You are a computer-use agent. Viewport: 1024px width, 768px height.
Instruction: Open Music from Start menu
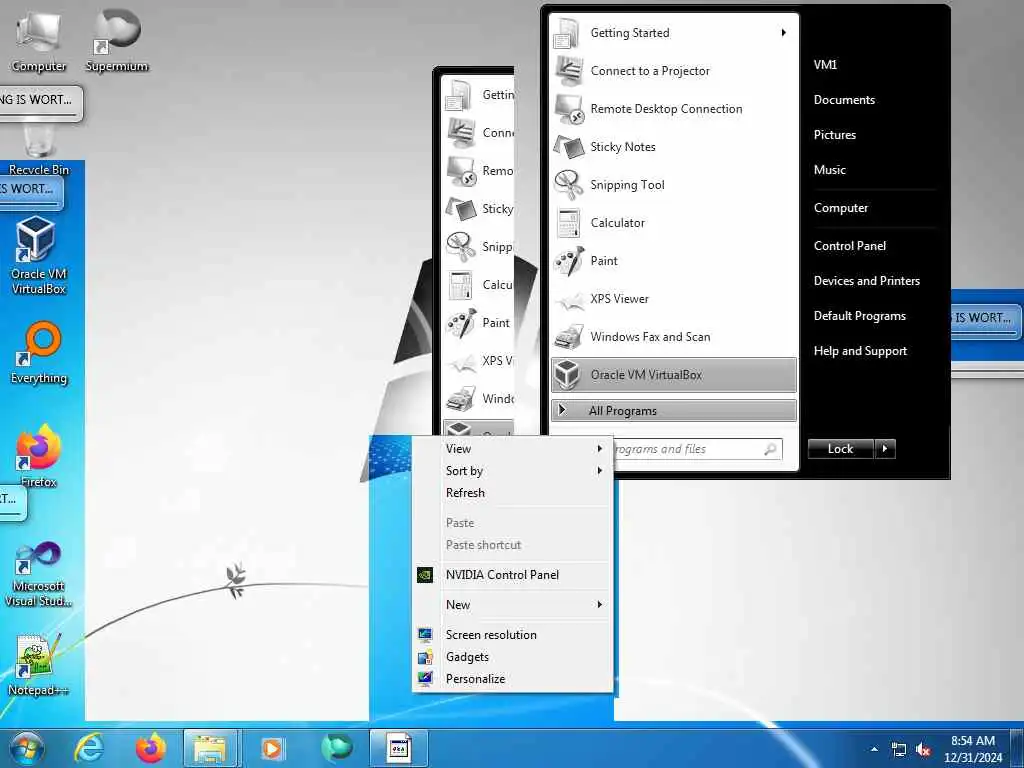pyautogui.click(x=829, y=170)
